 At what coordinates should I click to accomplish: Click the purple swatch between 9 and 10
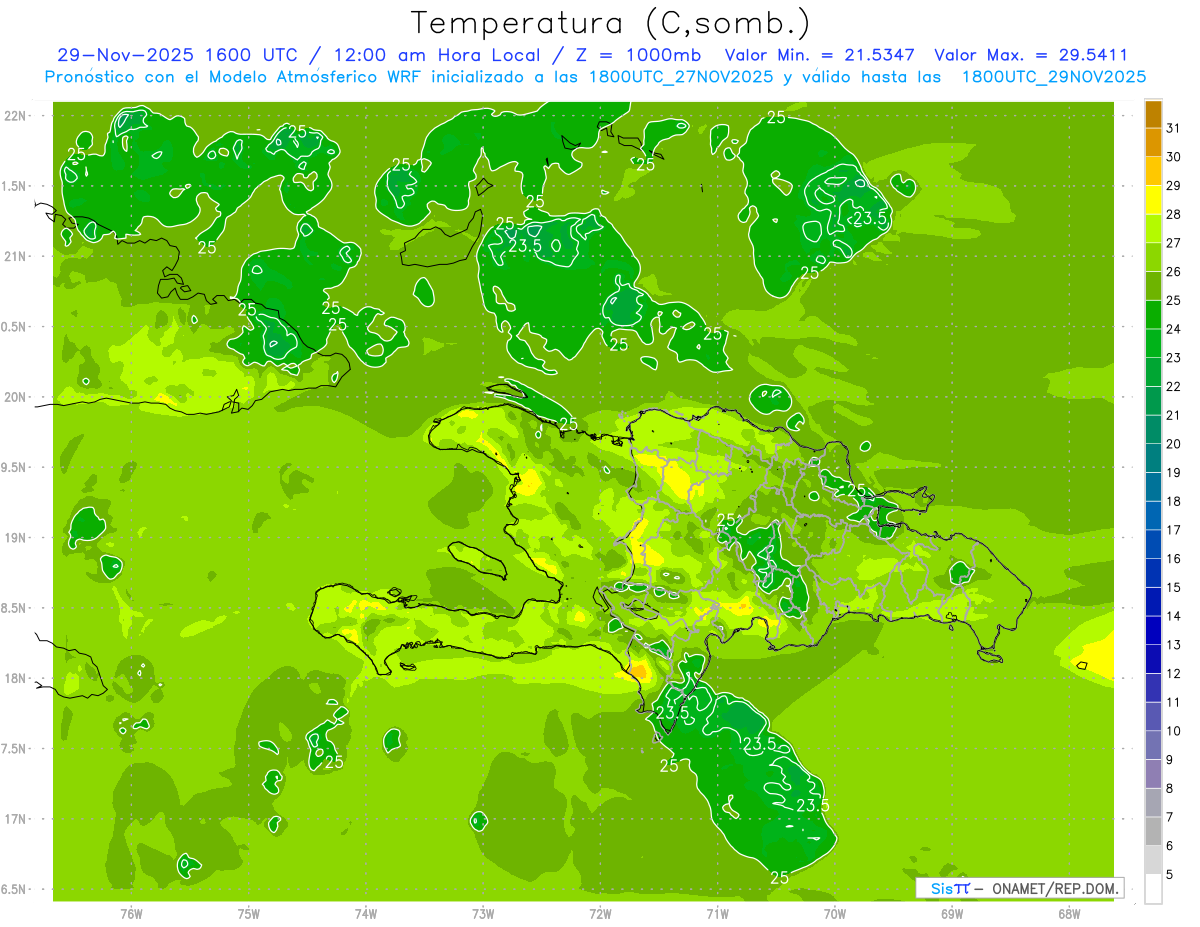[1153, 746]
